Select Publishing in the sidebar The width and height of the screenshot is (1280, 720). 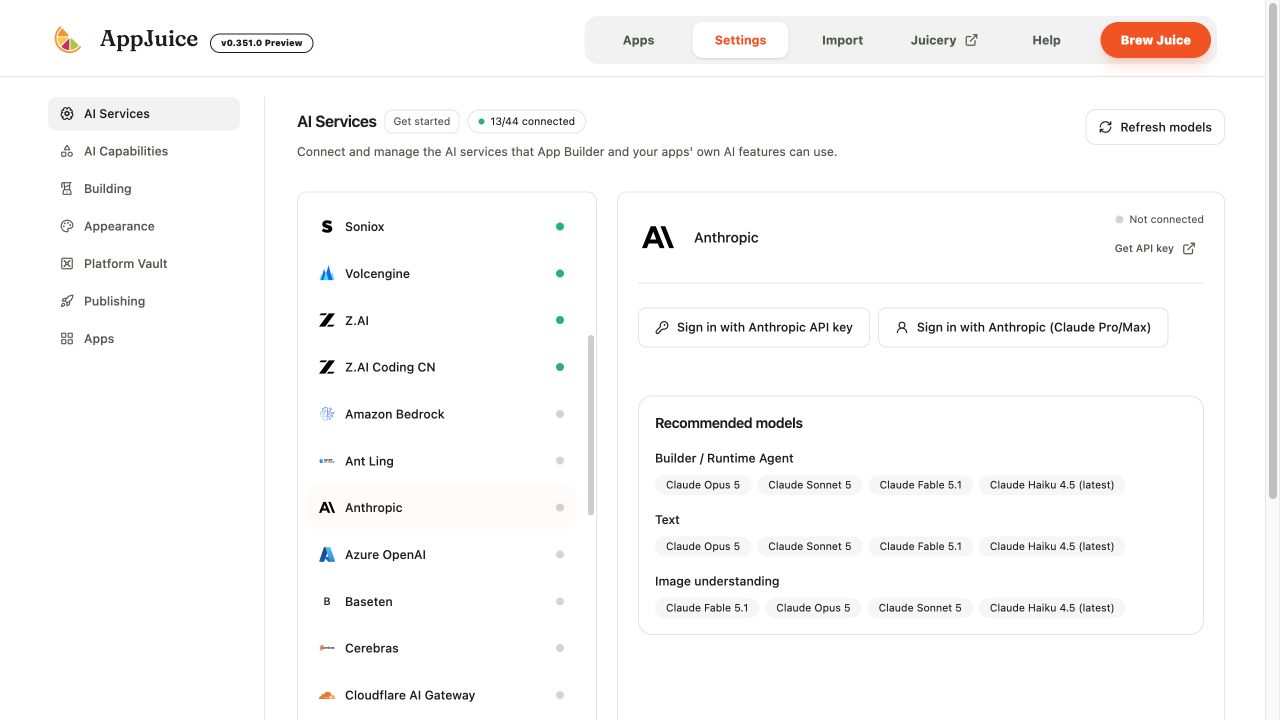[x=144, y=301]
